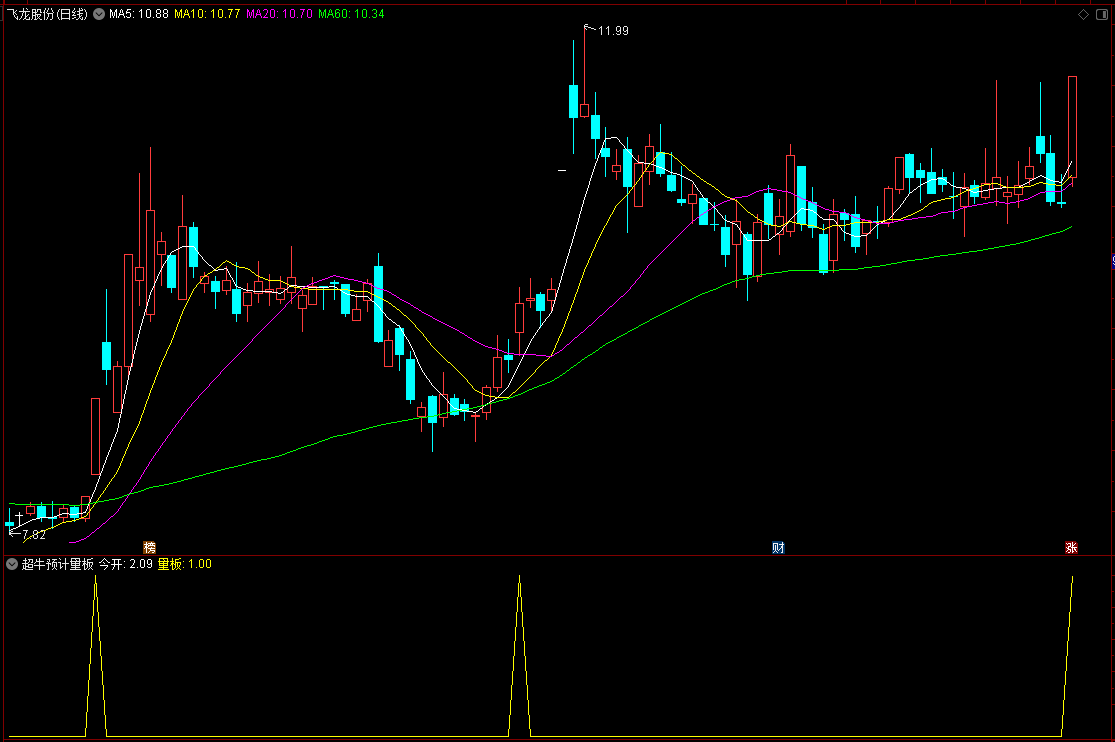Toggle the side panel icon at top-right
1115x742 pixels.
[1102, 14]
